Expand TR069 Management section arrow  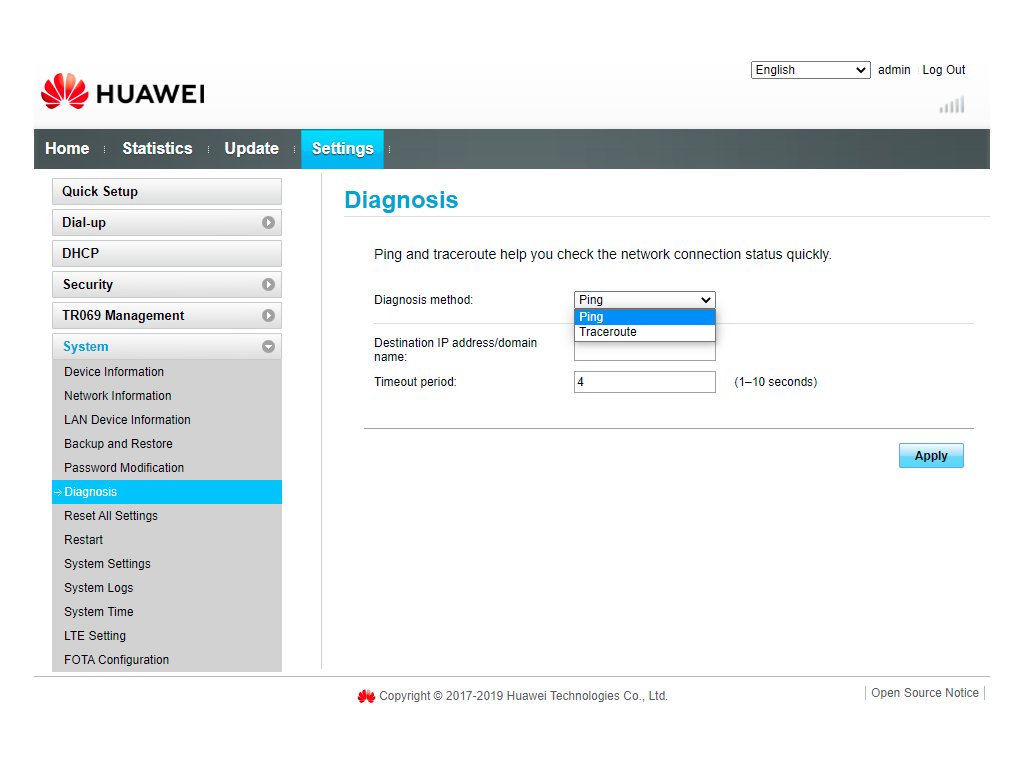point(268,316)
